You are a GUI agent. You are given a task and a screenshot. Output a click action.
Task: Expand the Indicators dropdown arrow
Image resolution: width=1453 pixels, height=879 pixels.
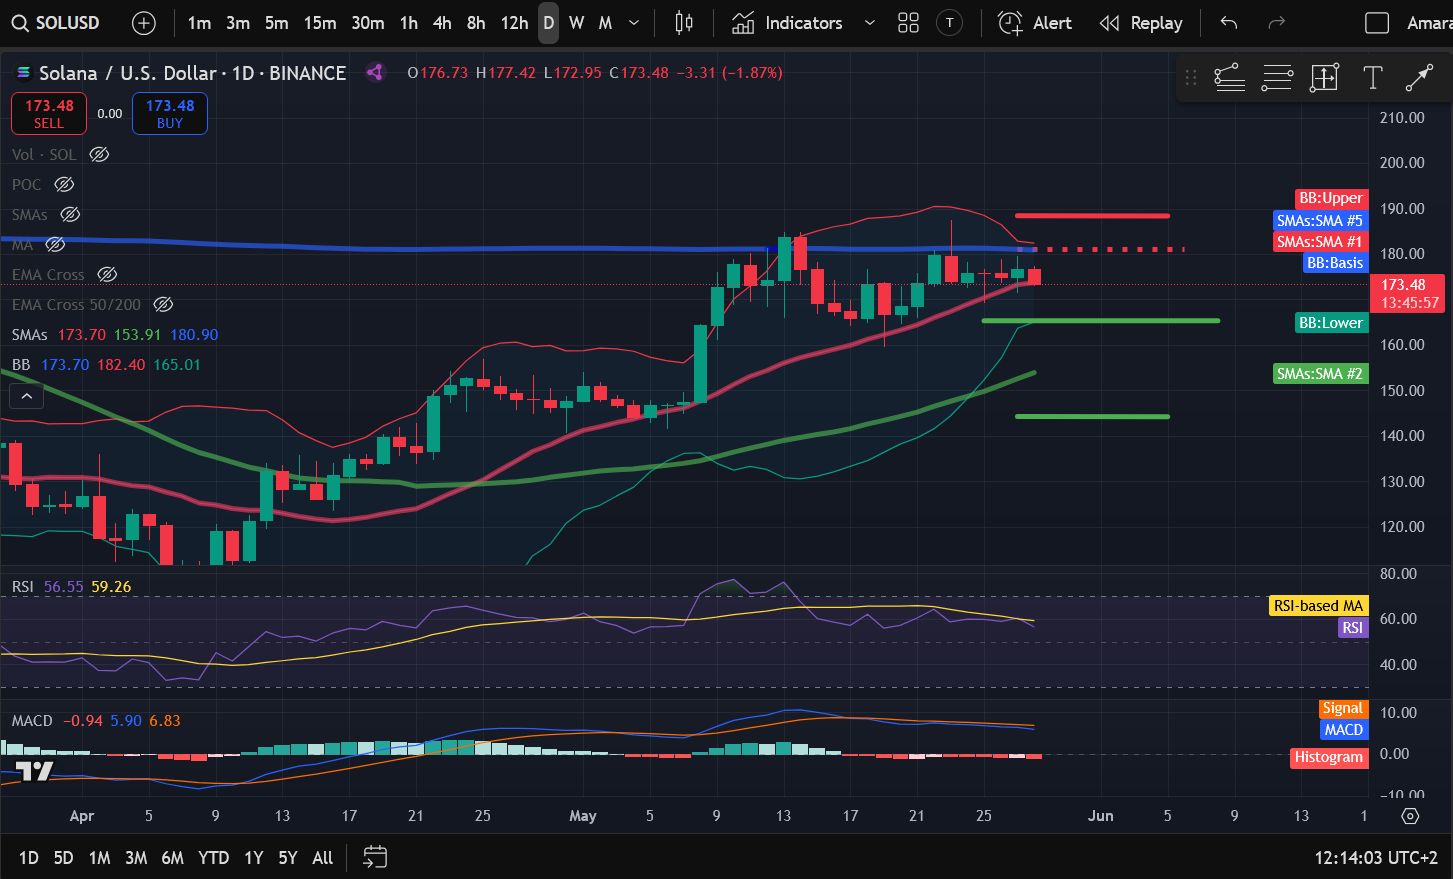pos(869,23)
